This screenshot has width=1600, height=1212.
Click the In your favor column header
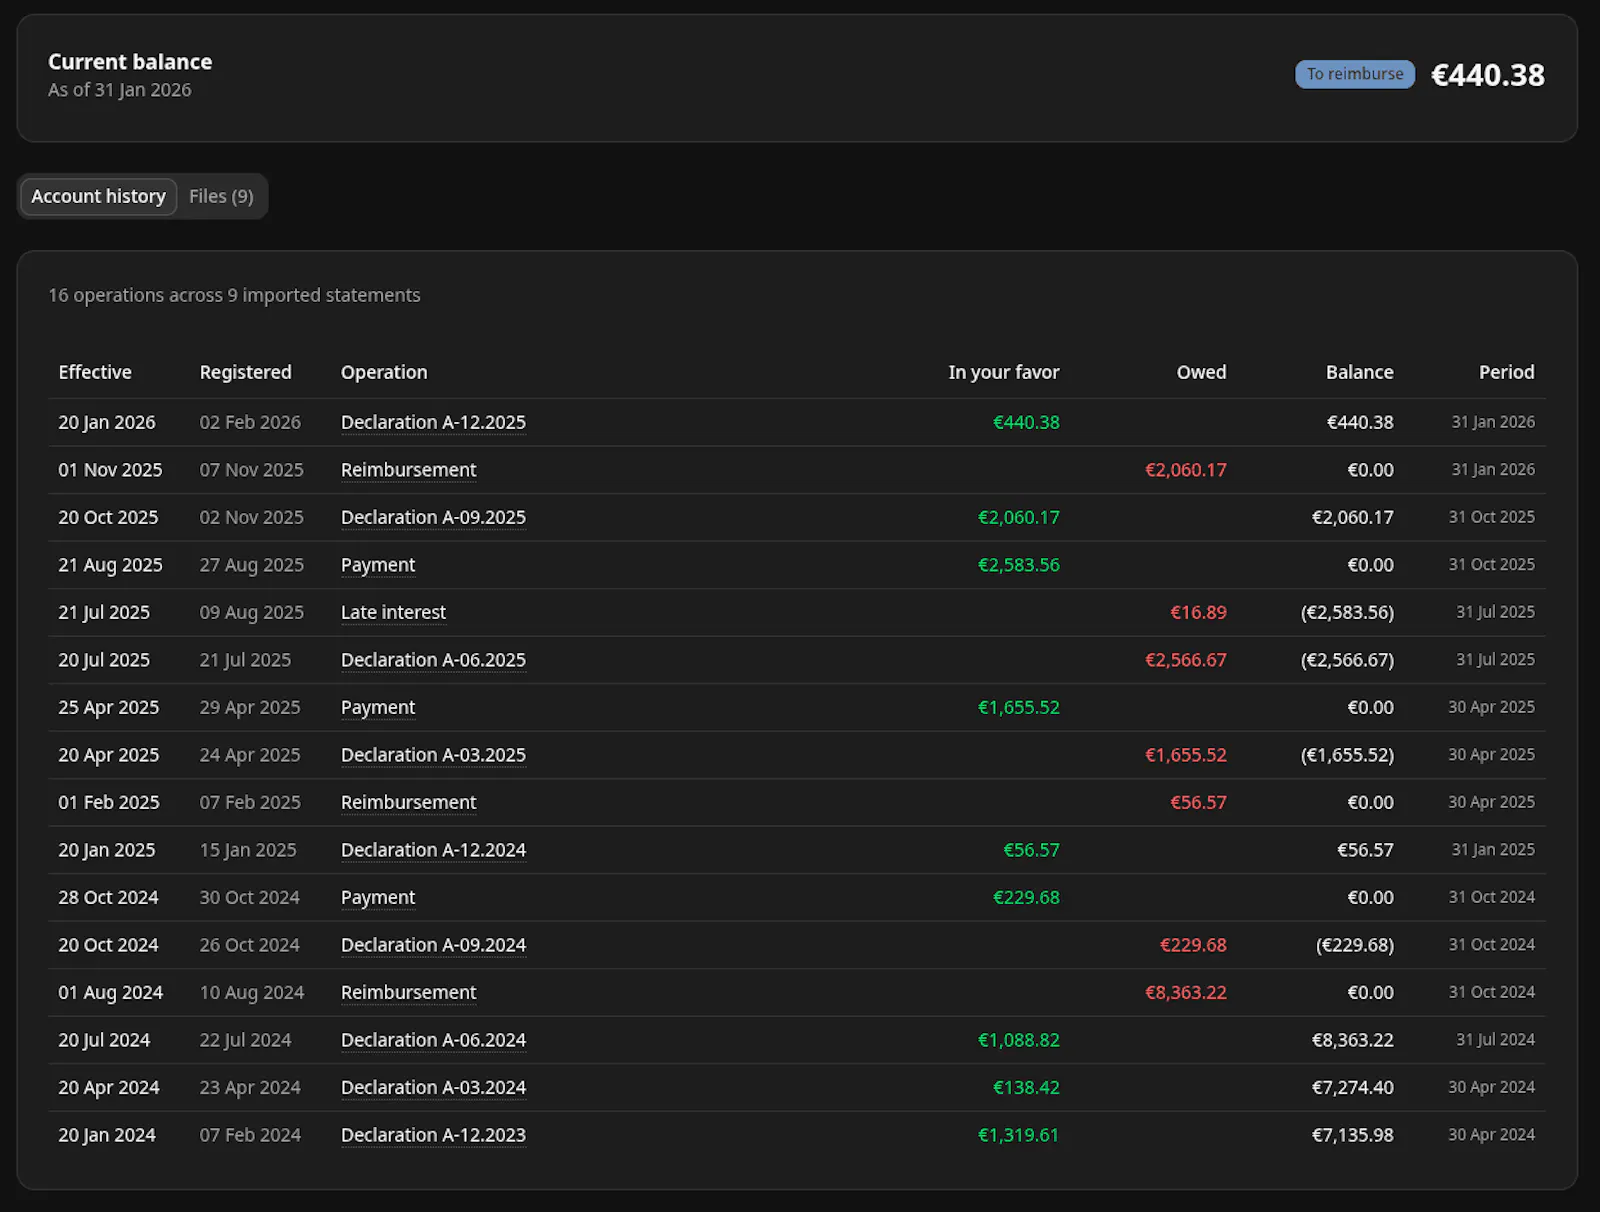pyautogui.click(x=1003, y=372)
